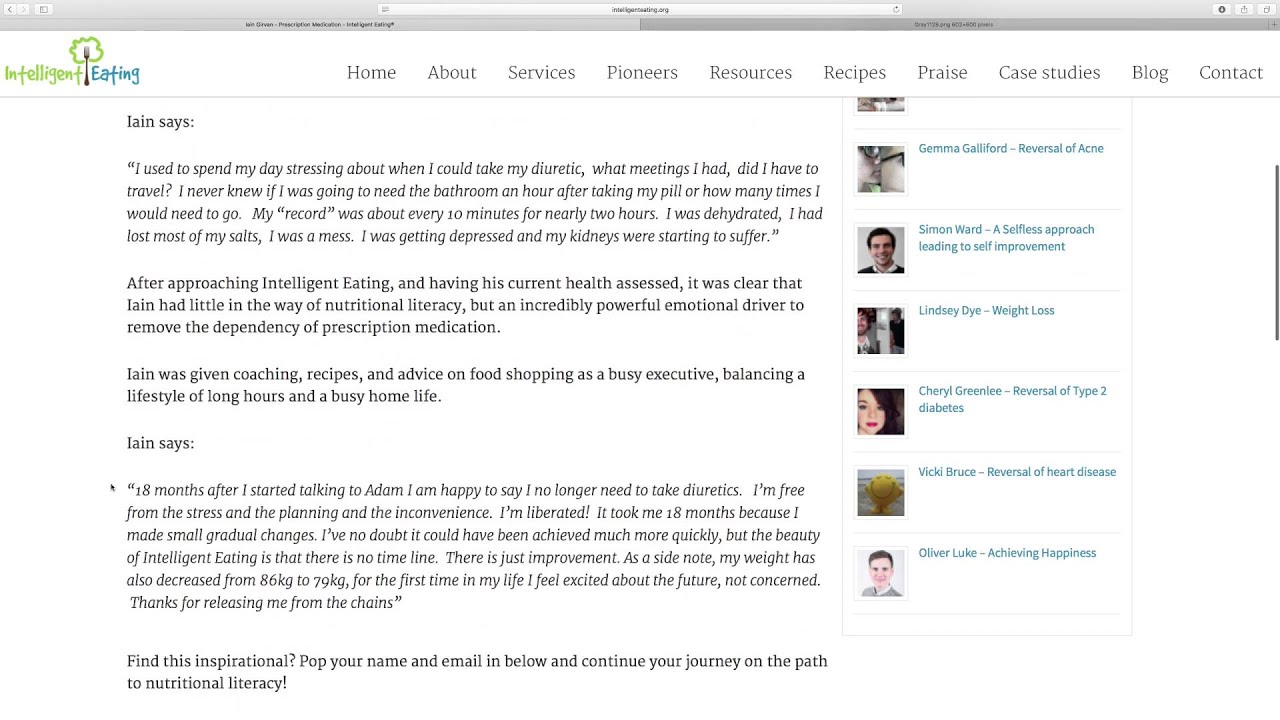This screenshot has width=1280, height=720.
Task: Toggle Reader view in the address bar
Action: point(385,9)
